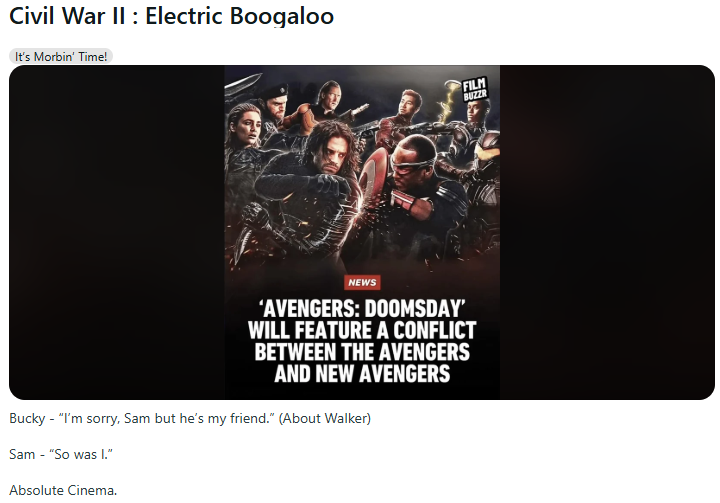Viewport: 720px width, 503px height.
Task: Open the post title Civil War II
Action: point(171,16)
